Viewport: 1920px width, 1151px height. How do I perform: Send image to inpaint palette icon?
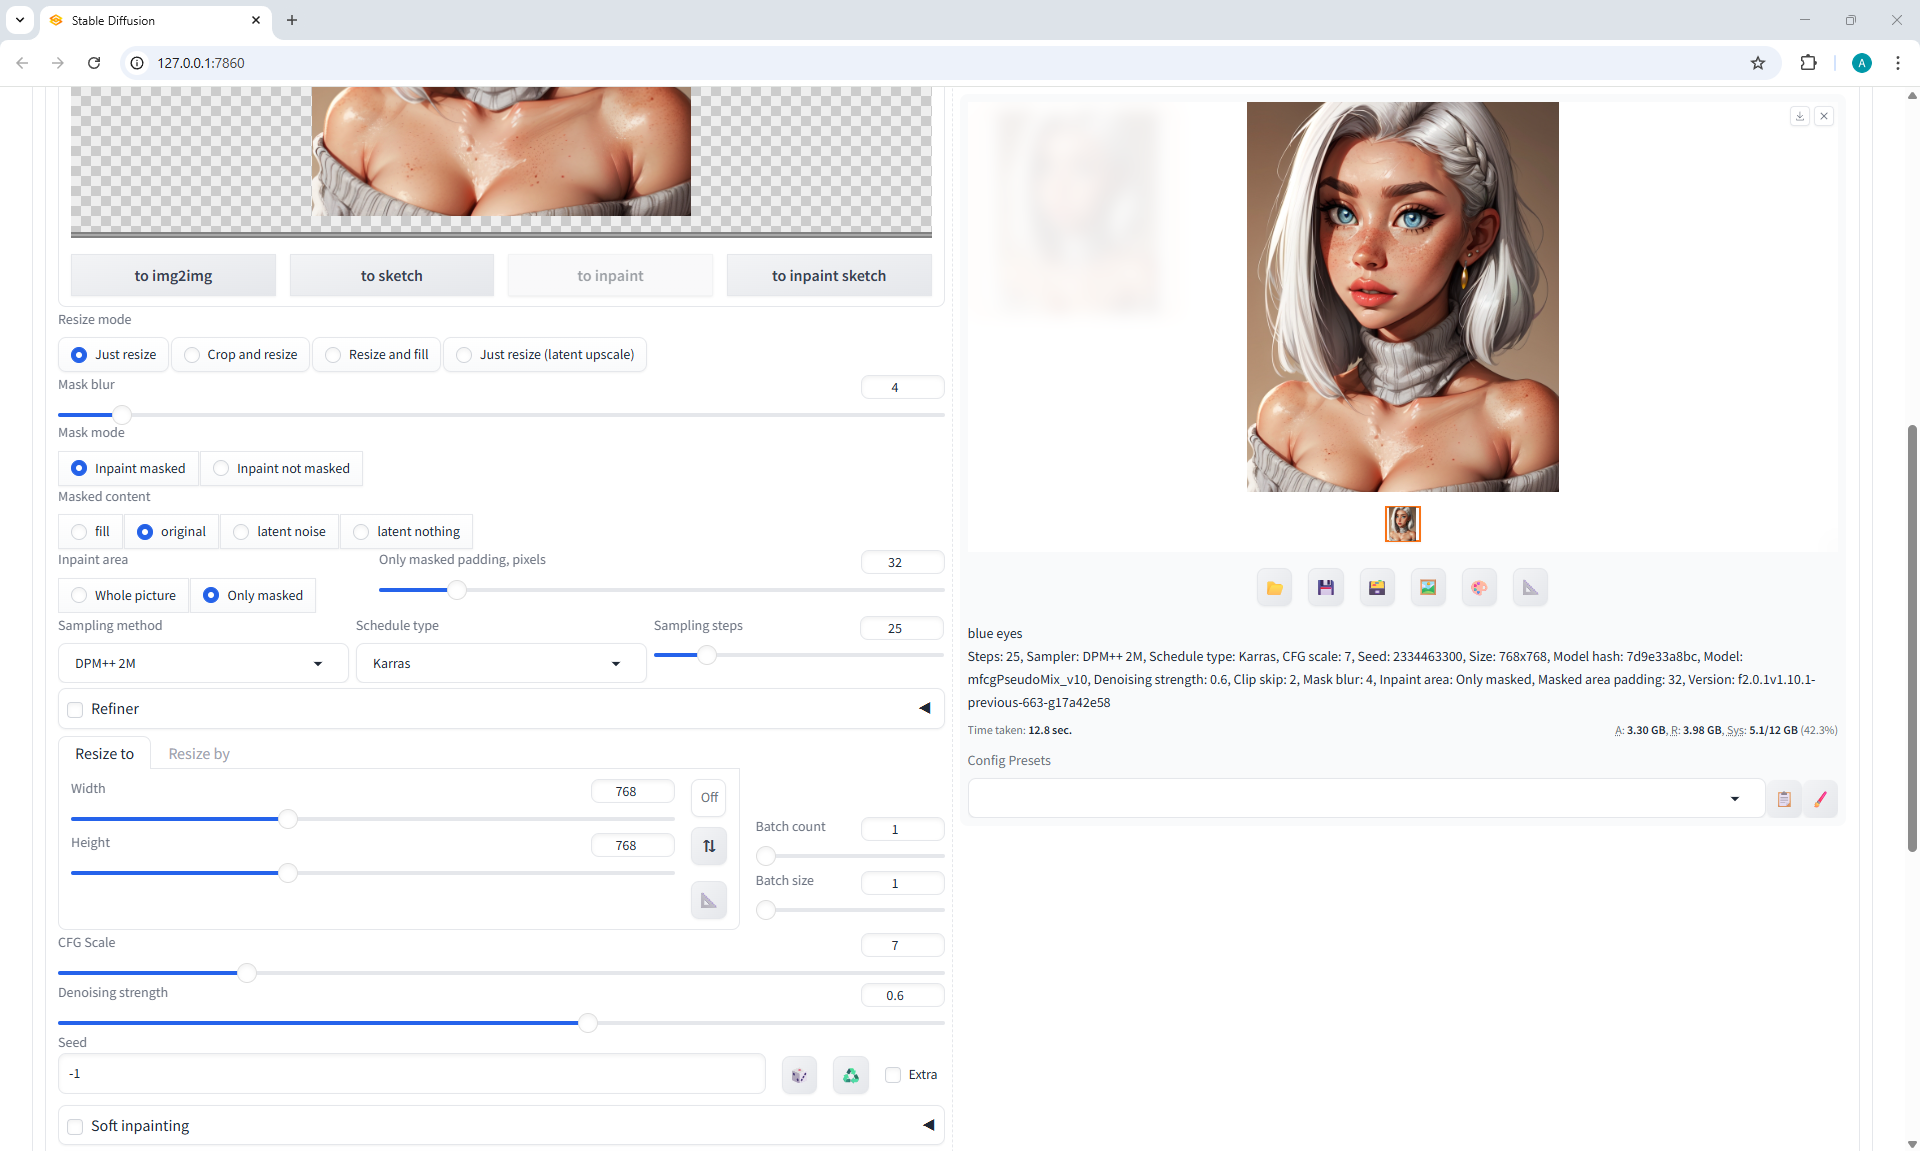point(1479,588)
